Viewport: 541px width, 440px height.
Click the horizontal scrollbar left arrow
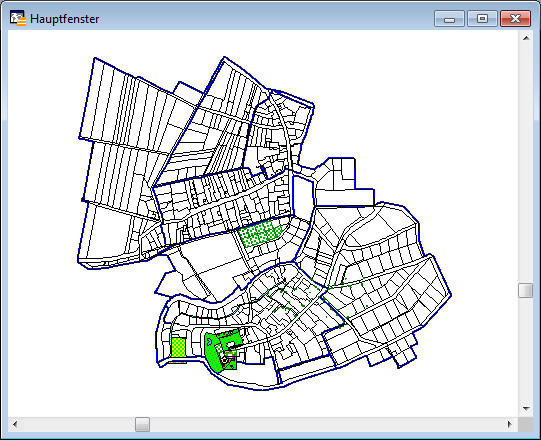point(15,424)
